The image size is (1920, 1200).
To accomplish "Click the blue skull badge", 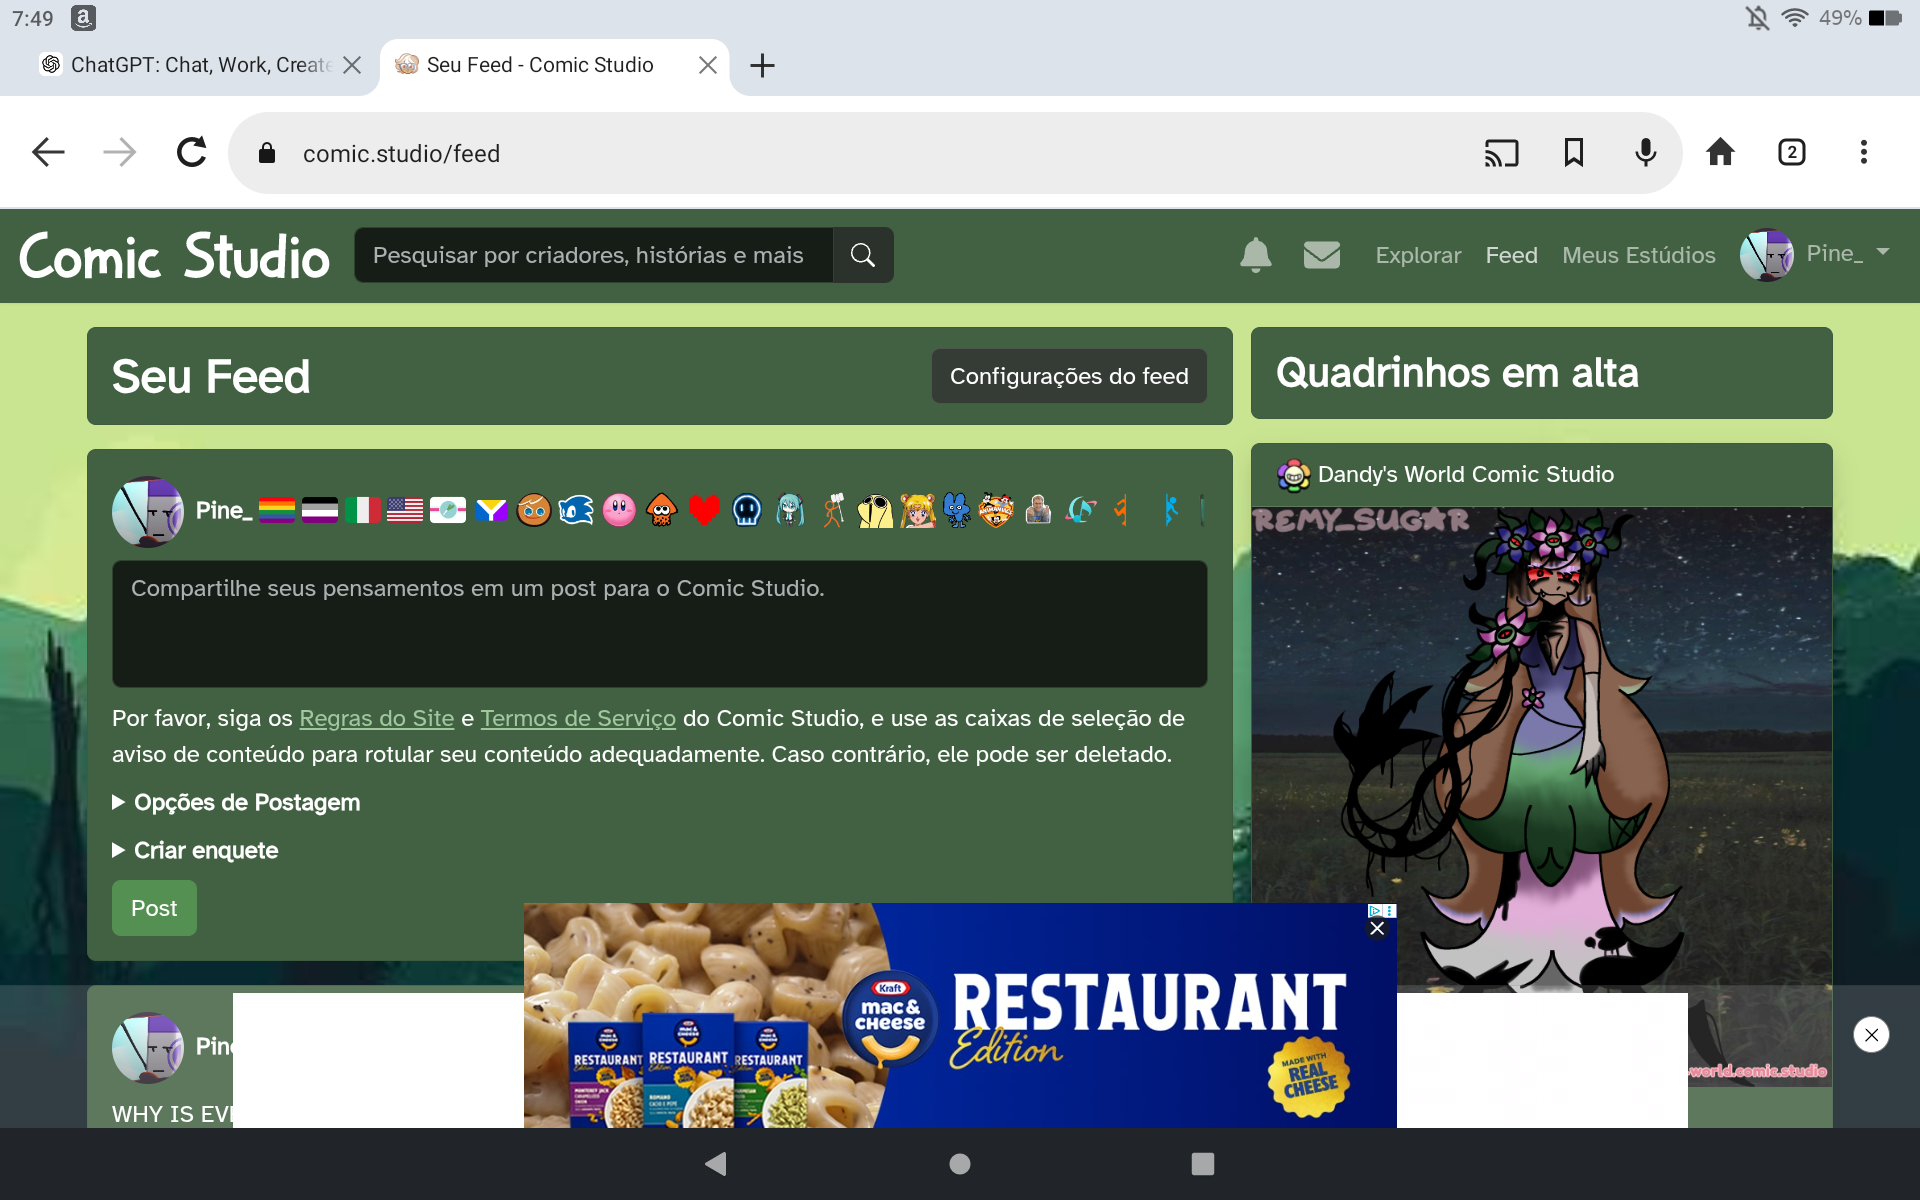I will (x=747, y=510).
